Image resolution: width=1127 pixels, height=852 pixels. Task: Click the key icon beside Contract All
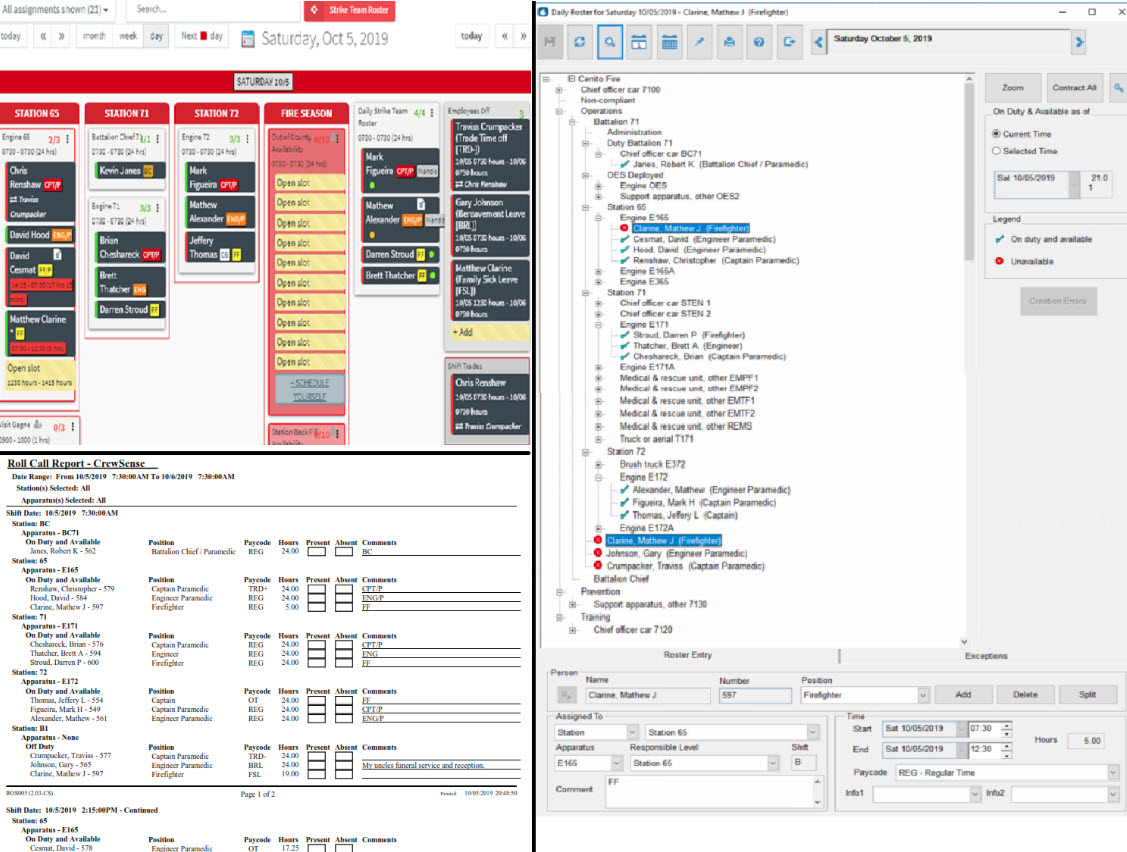(x=1118, y=88)
